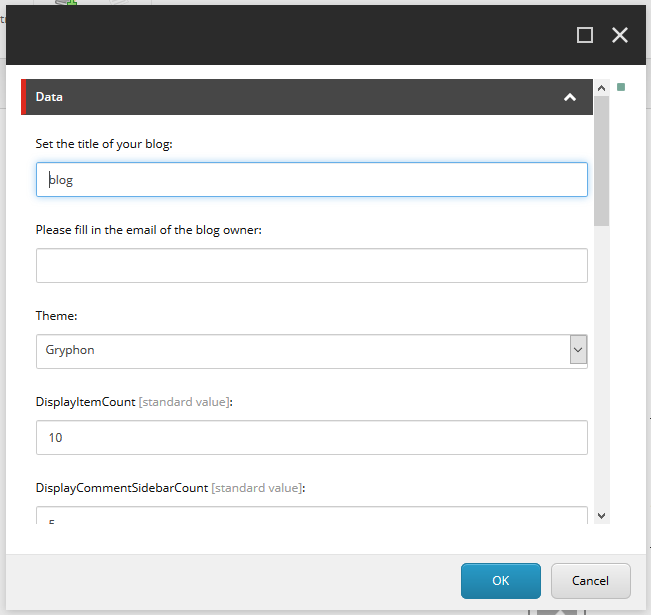Click the DisplayCommentSidebarCount input field
The width and height of the screenshot is (651, 615).
[311, 515]
